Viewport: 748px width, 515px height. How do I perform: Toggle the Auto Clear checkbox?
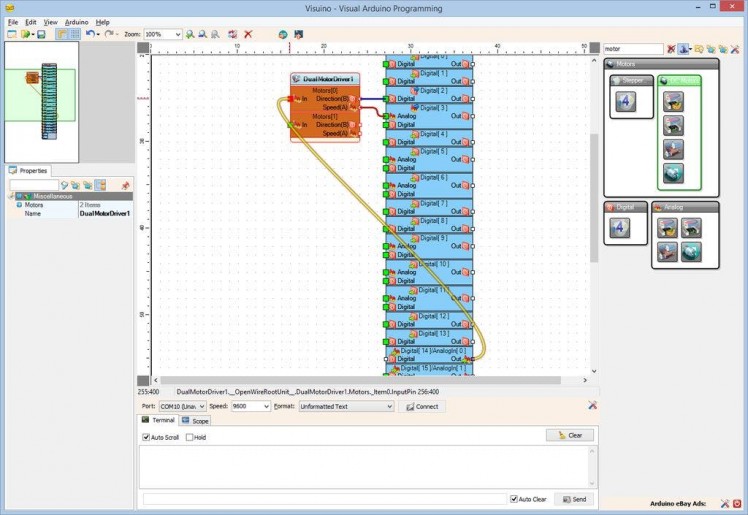514,499
